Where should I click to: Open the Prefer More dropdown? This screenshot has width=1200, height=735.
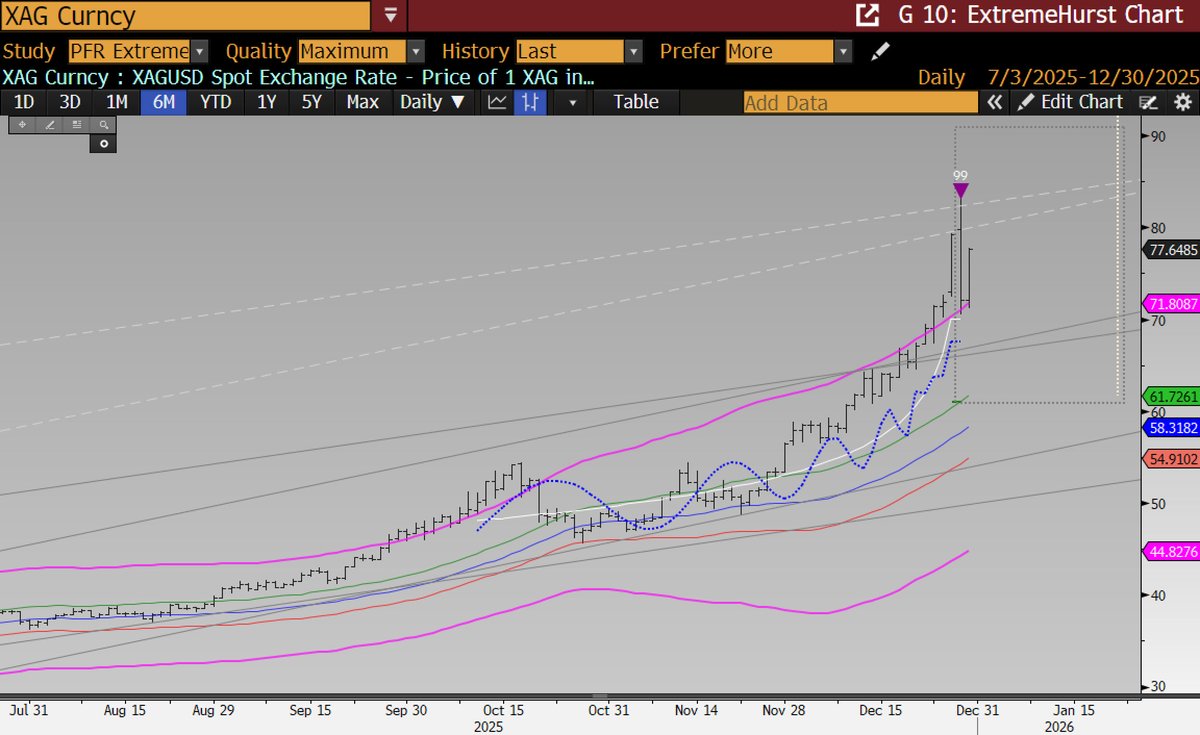coord(843,50)
